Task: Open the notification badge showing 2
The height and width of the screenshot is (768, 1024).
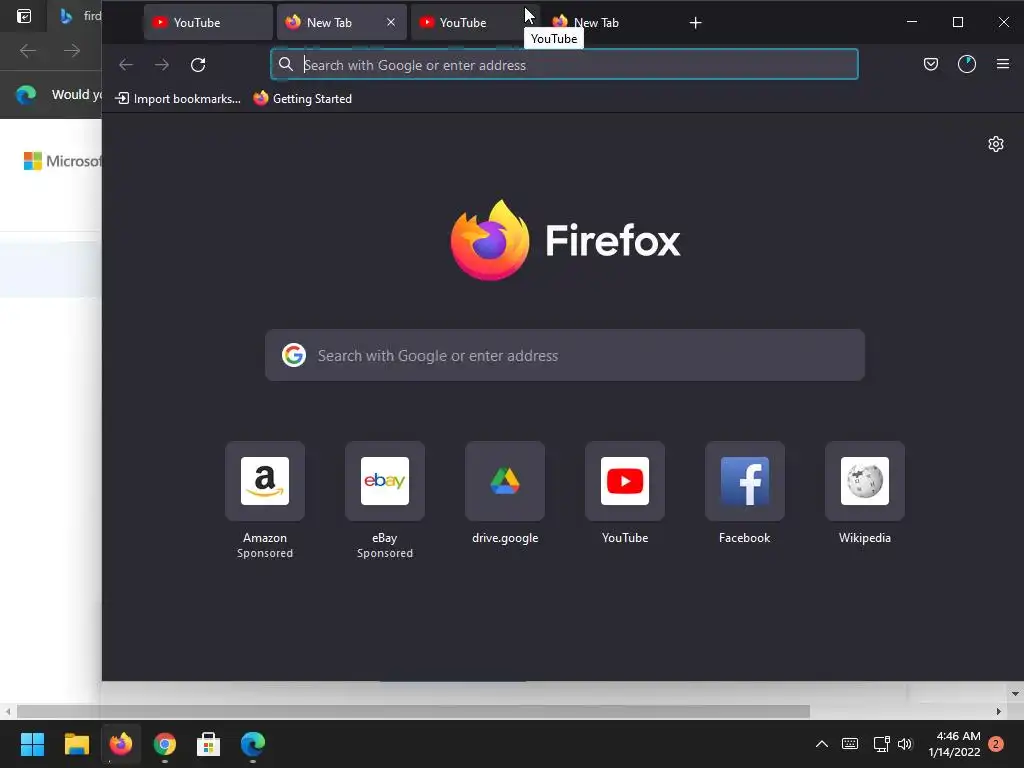Action: point(996,744)
